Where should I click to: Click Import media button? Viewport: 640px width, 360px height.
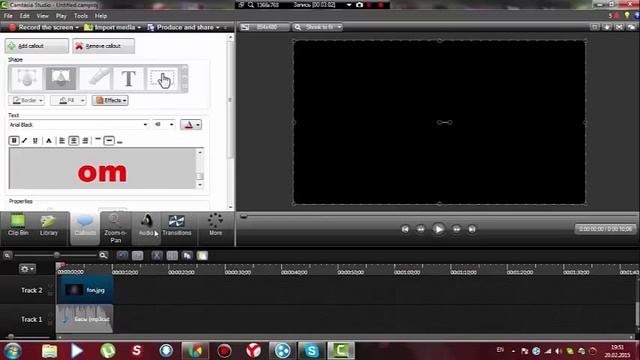[110, 27]
